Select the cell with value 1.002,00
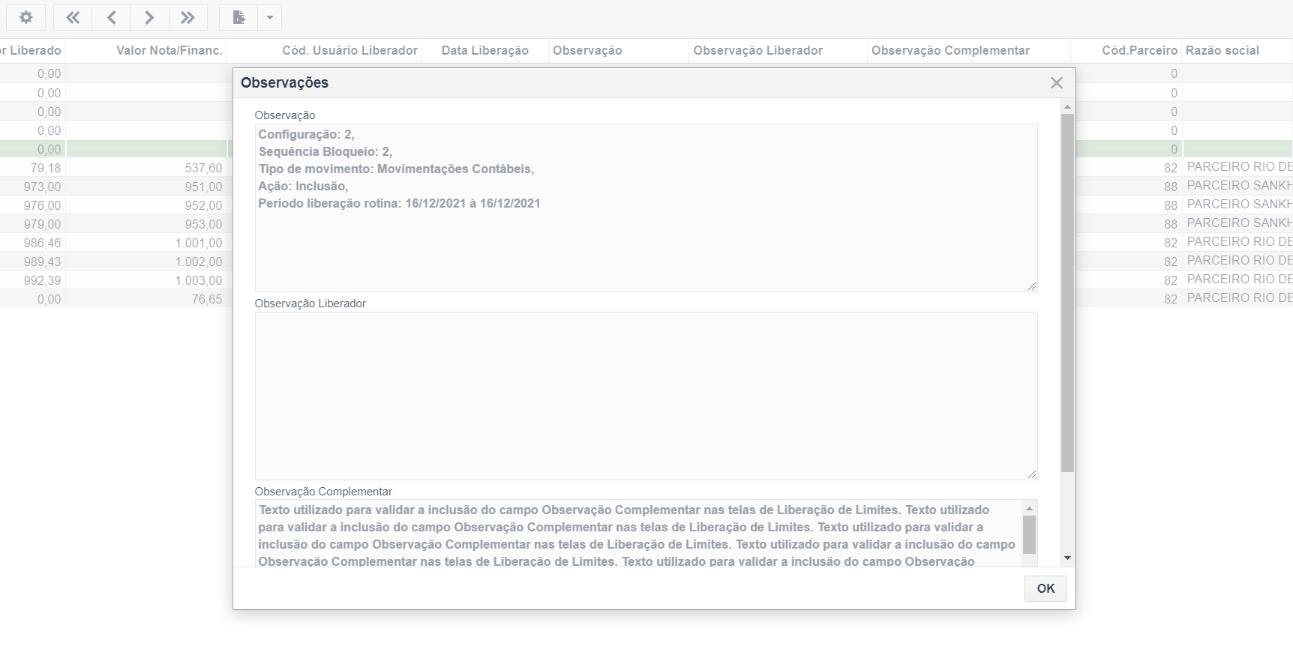The image size is (1293, 650). coord(148,261)
